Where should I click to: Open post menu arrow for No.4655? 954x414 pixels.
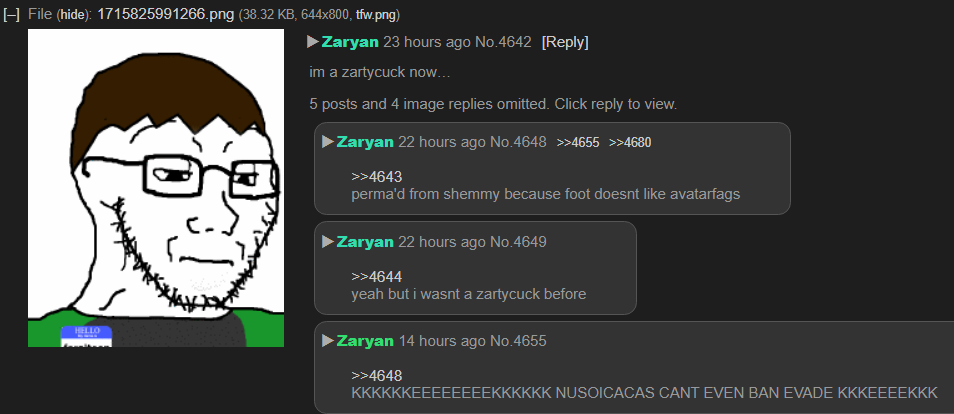tap(328, 341)
